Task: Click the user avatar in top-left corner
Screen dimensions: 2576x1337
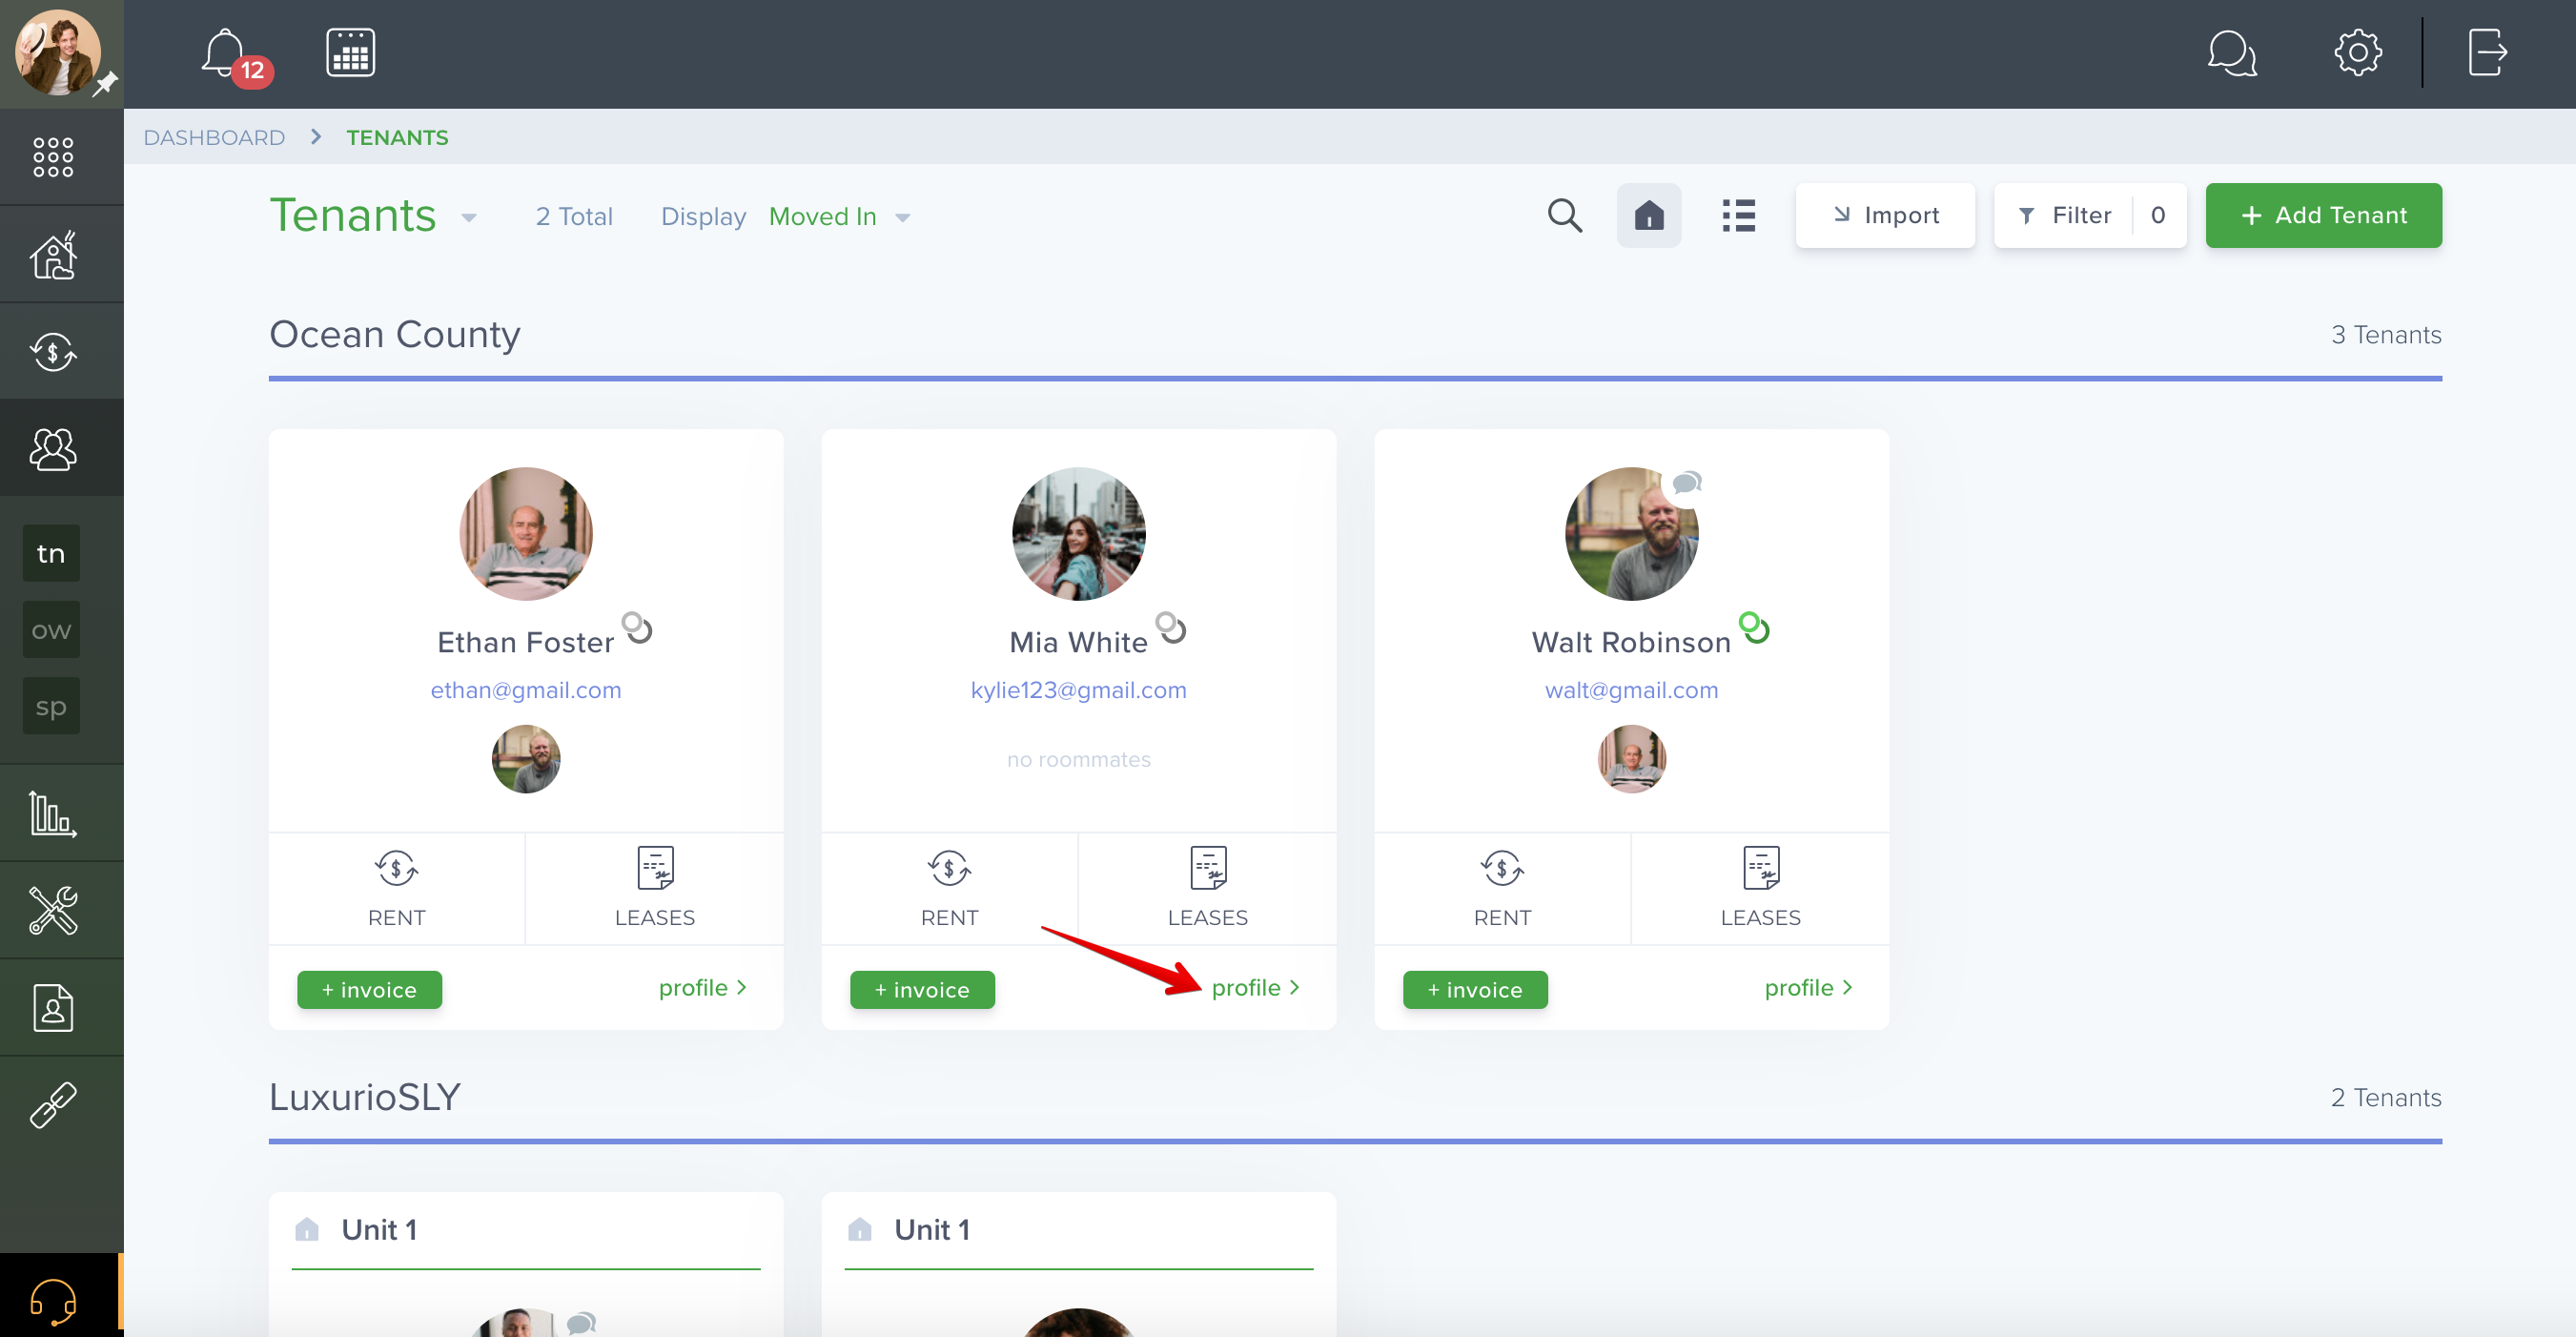Action: click(58, 52)
